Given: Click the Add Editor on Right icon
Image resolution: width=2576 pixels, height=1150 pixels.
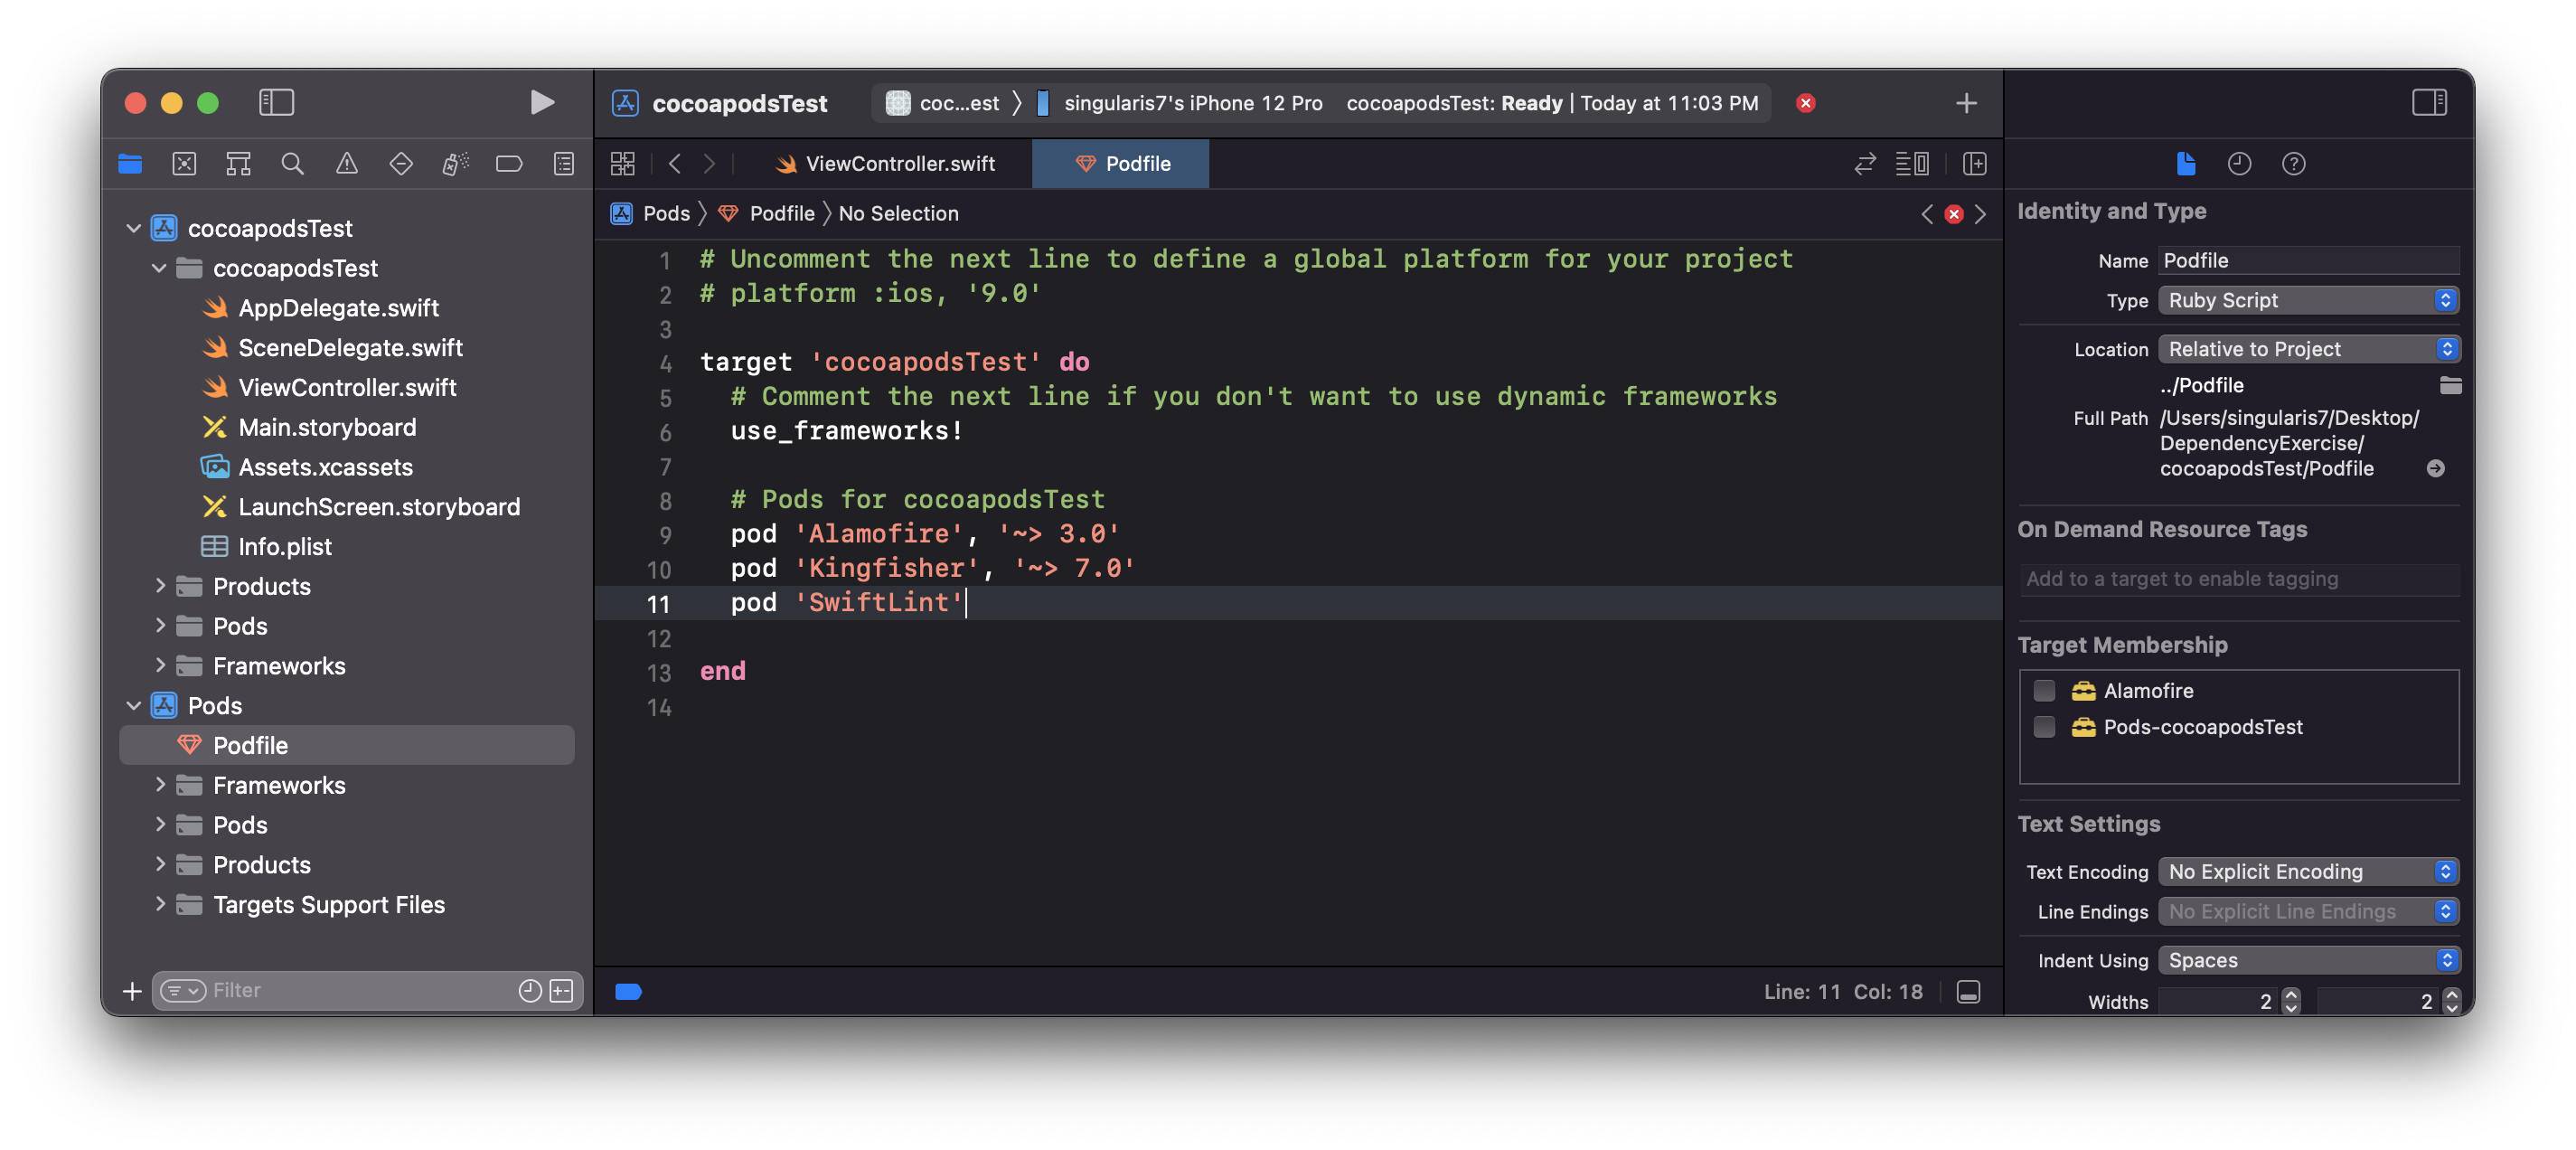Looking at the screenshot, I should [x=1974, y=164].
